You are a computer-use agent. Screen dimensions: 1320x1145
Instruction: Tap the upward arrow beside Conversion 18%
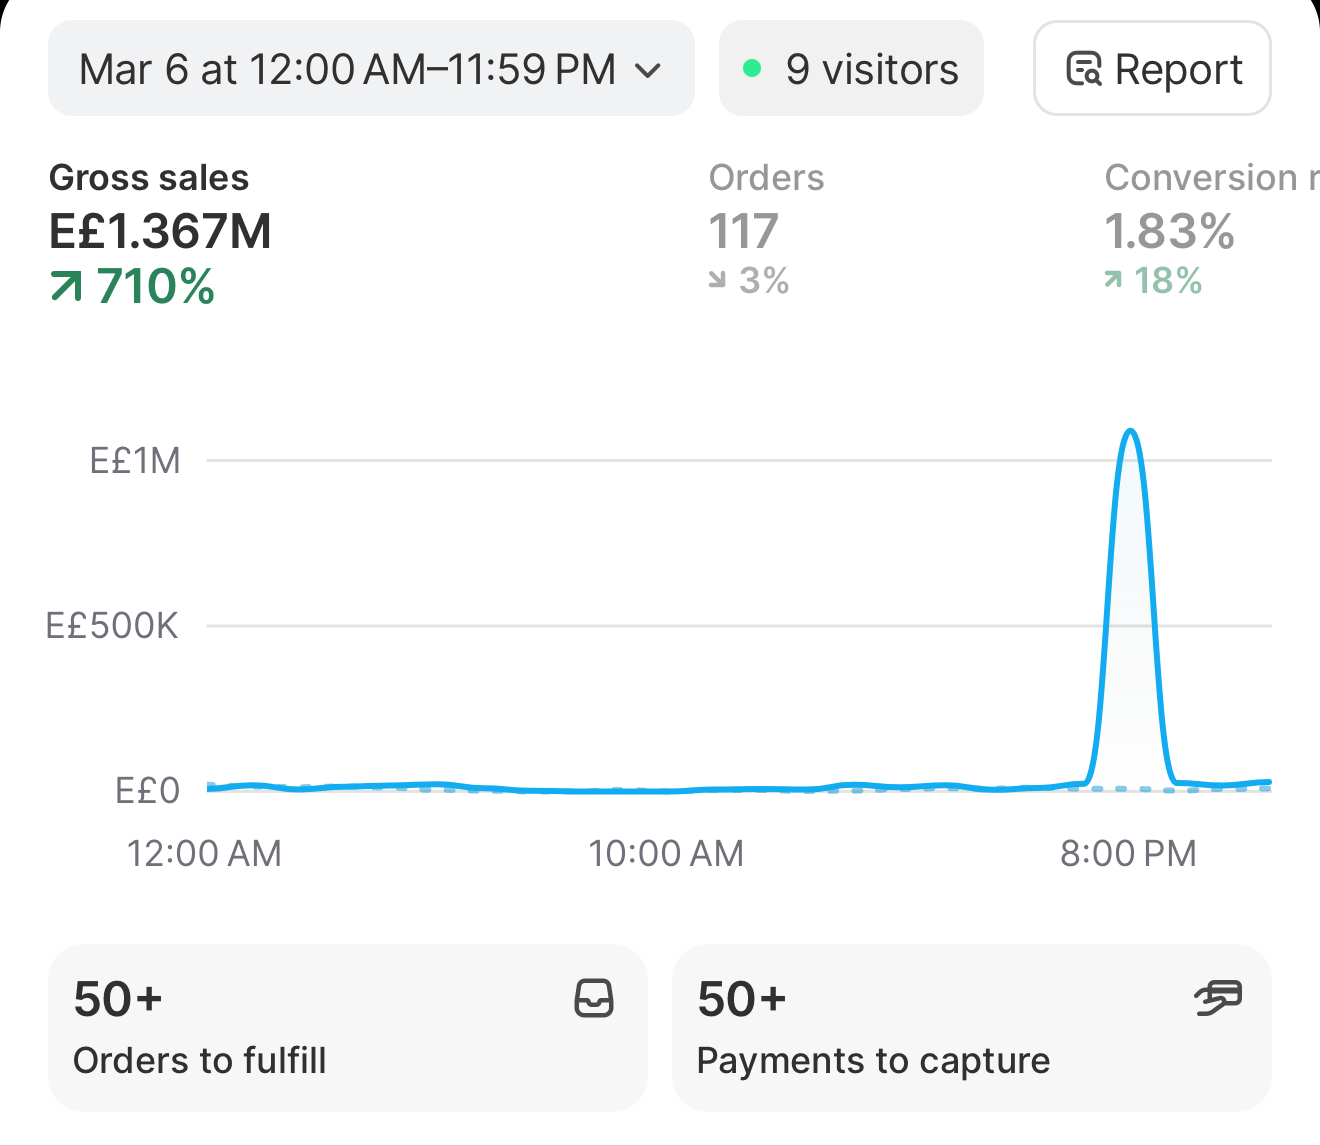[1113, 281]
